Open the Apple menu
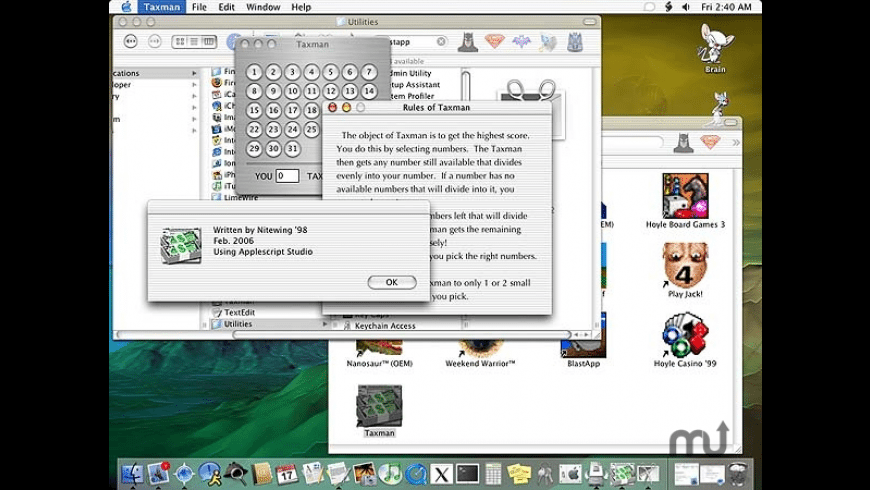Image resolution: width=870 pixels, height=490 pixels. pyautogui.click(x=127, y=7)
